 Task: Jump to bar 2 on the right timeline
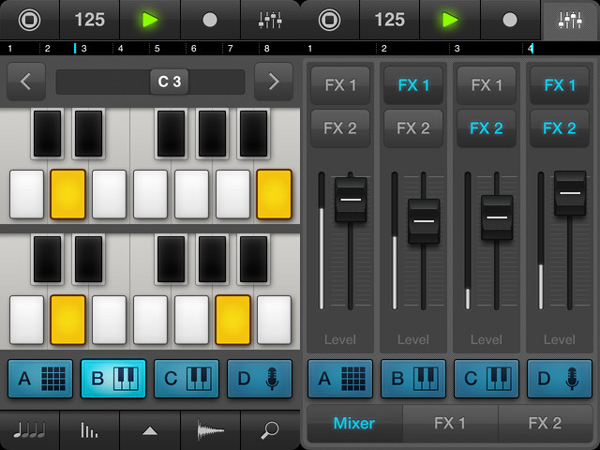[x=384, y=49]
